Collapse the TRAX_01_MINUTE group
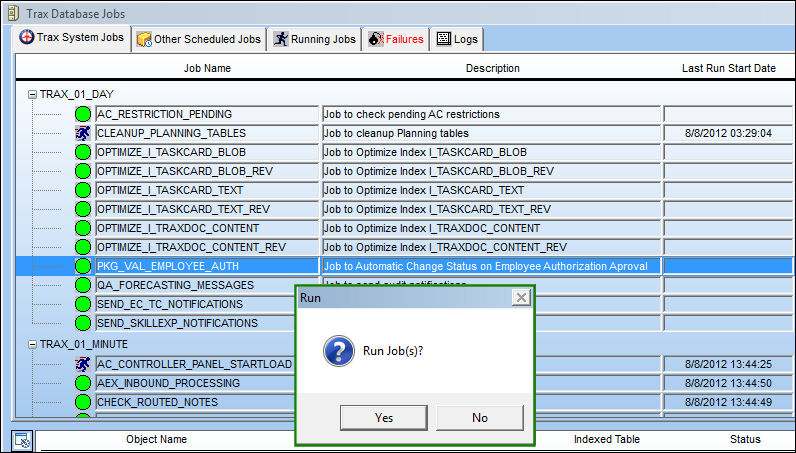Image resolution: width=796 pixels, height=453 pixels. coord(32,344)
